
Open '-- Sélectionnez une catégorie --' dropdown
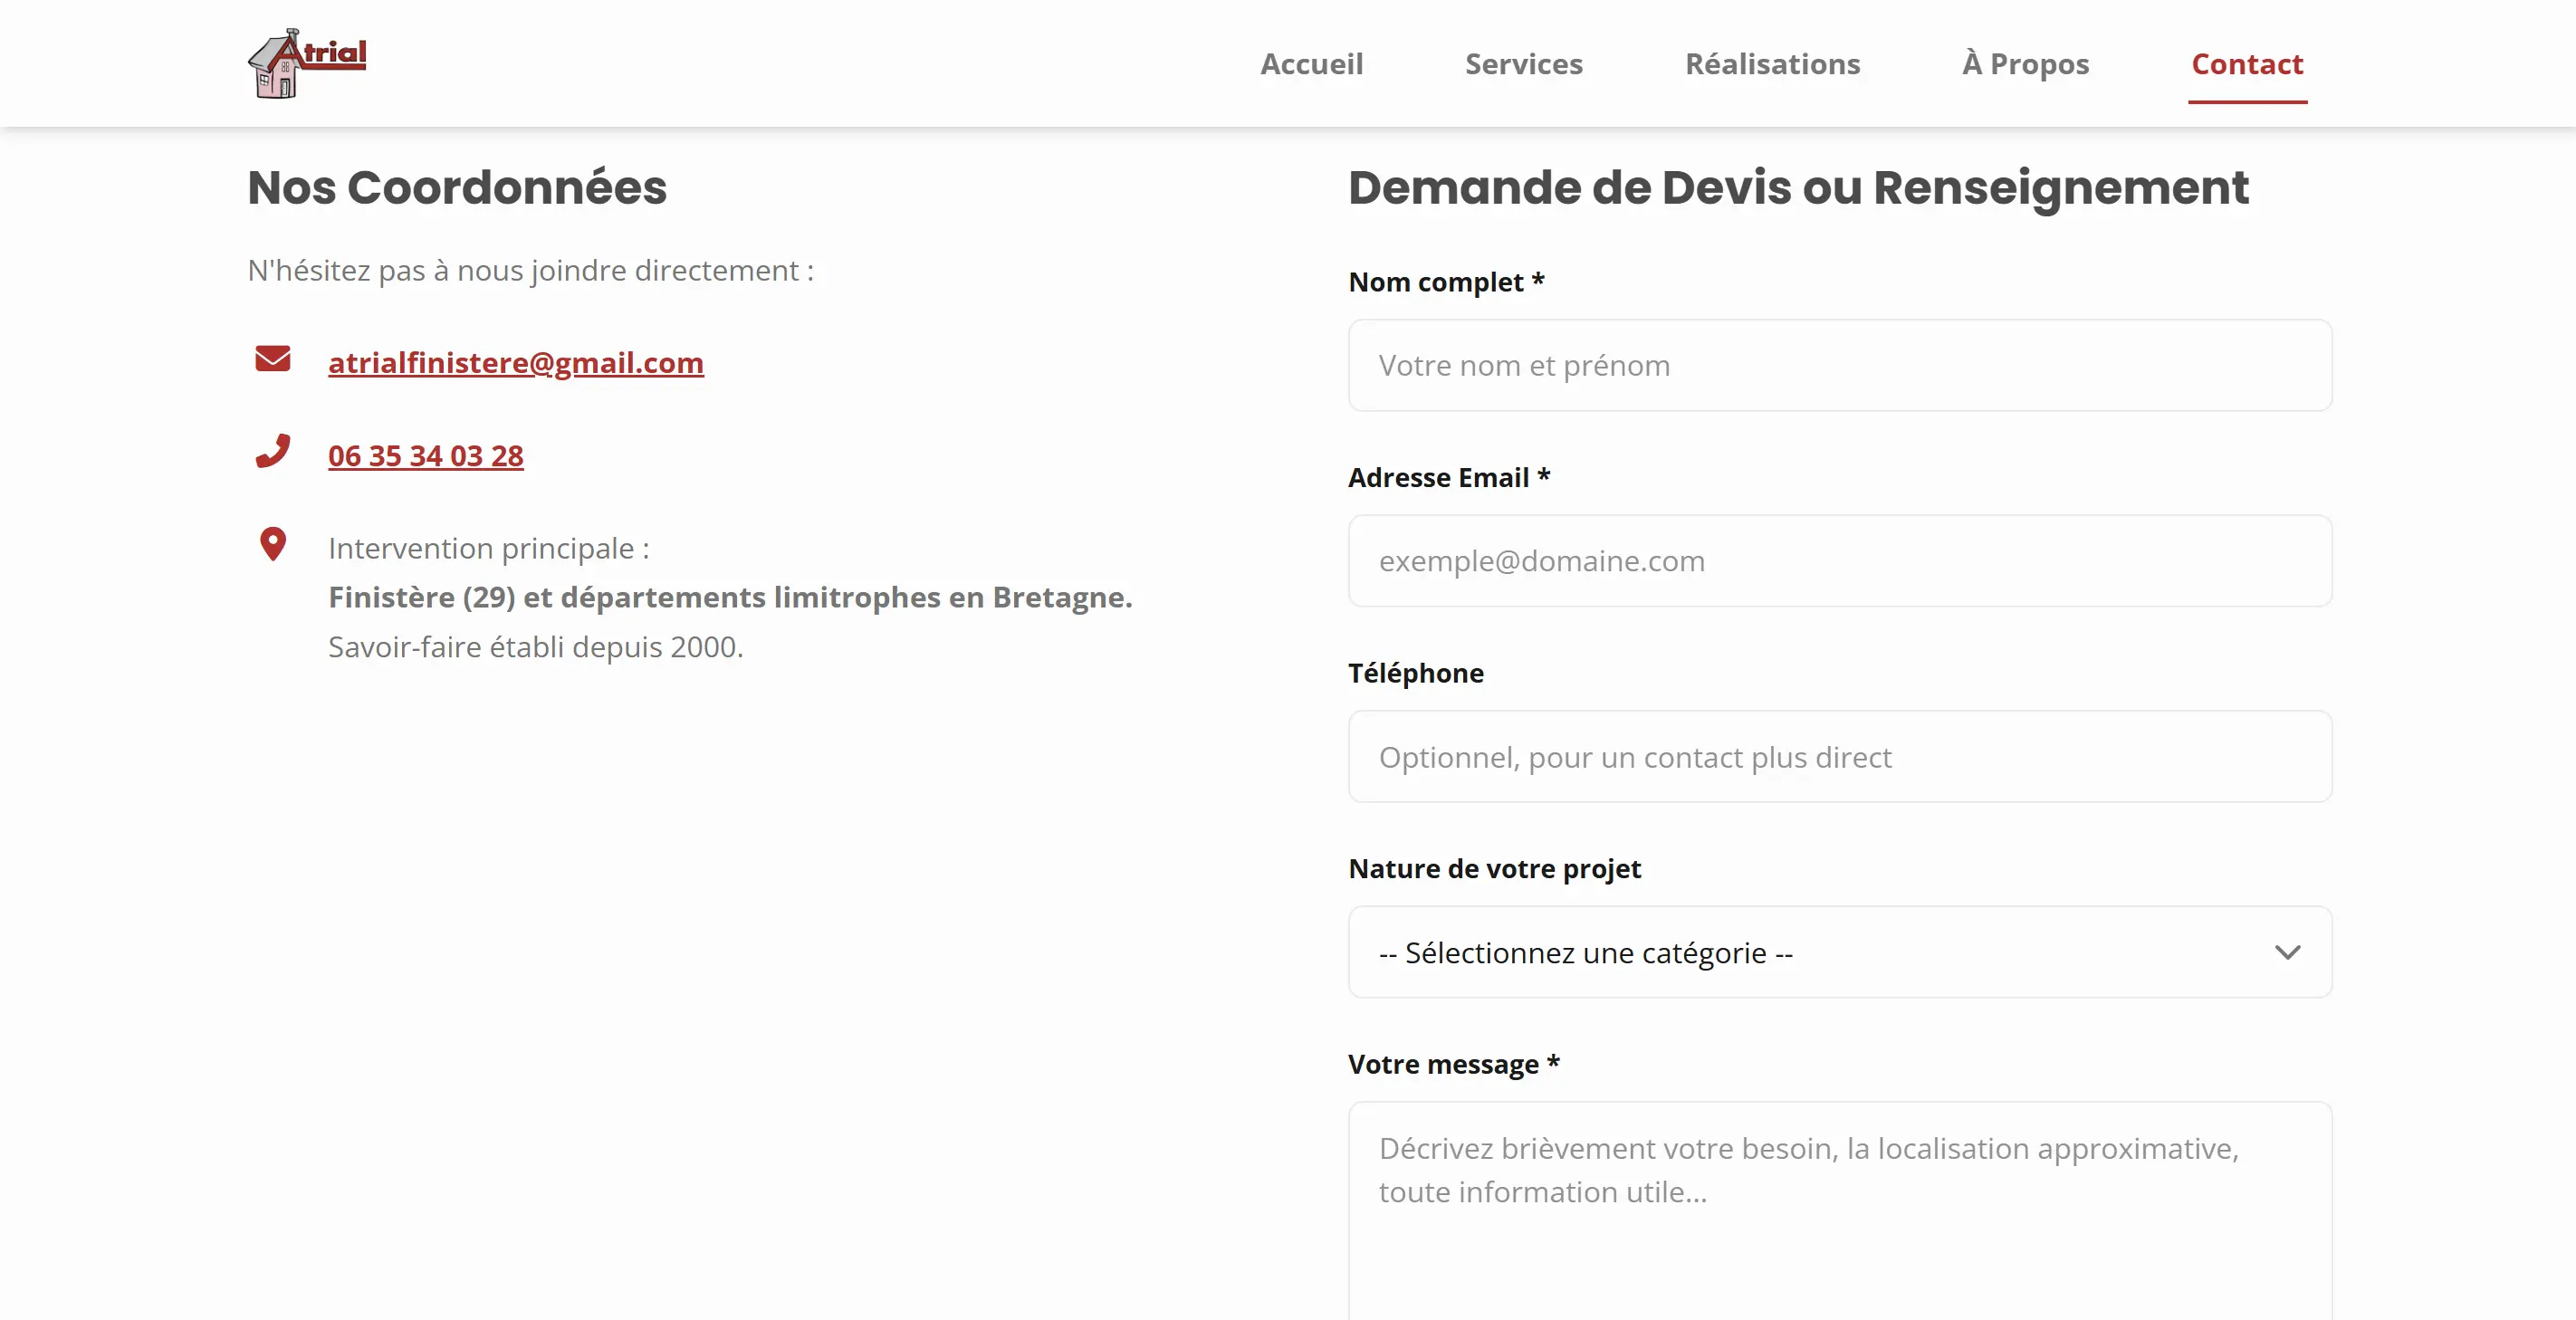(x=1840, y=952)
